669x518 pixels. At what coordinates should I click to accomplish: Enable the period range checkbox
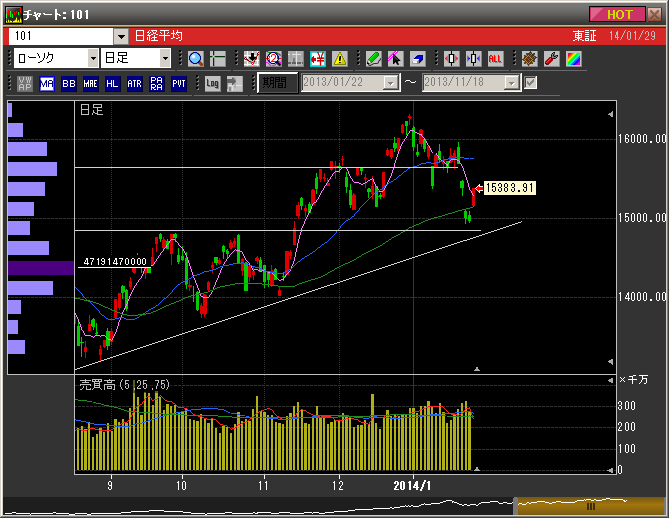point(531,83)
